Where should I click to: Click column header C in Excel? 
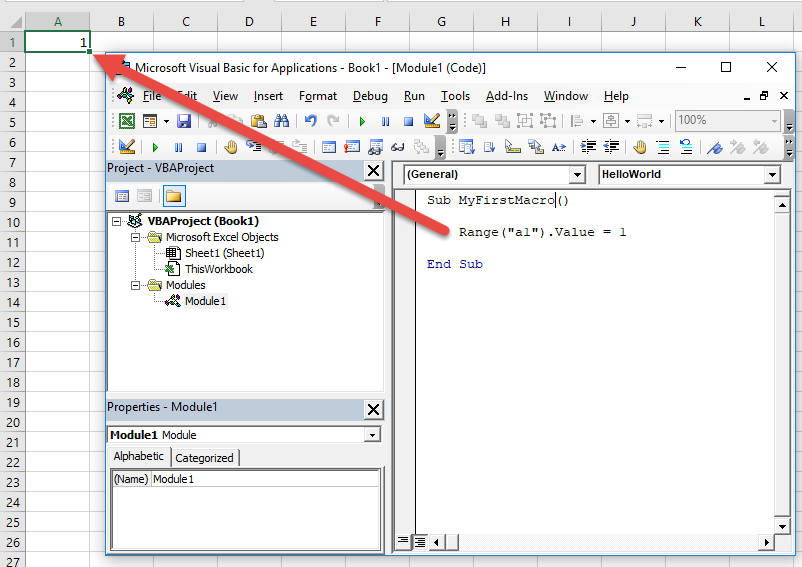(186, 21)
